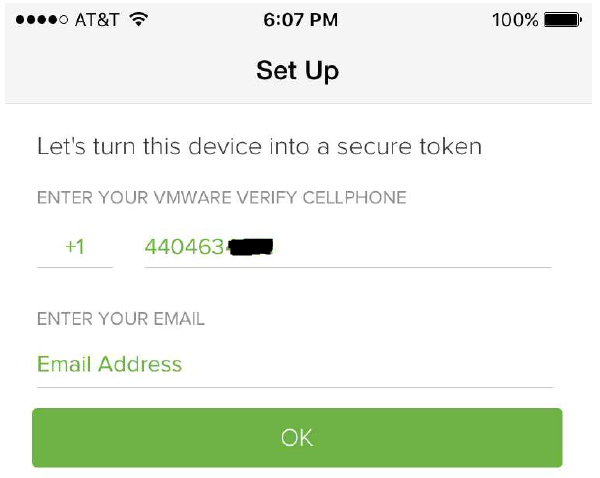Tap the battery icon in status bar
The height and width of the screenshot is (478, 600).
(562, 20)
